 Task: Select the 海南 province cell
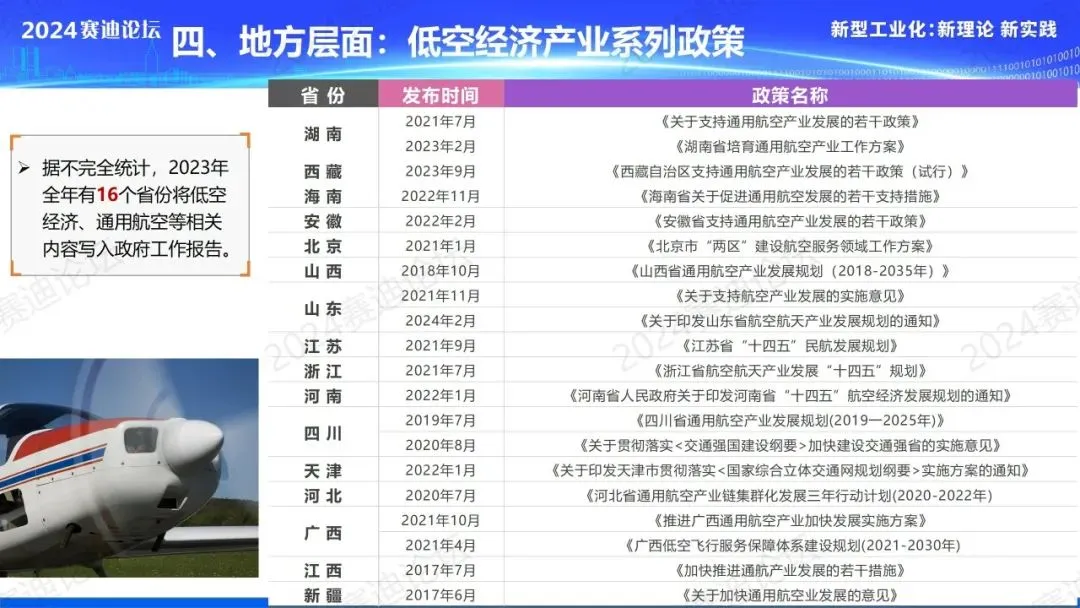tap(323, 196)
